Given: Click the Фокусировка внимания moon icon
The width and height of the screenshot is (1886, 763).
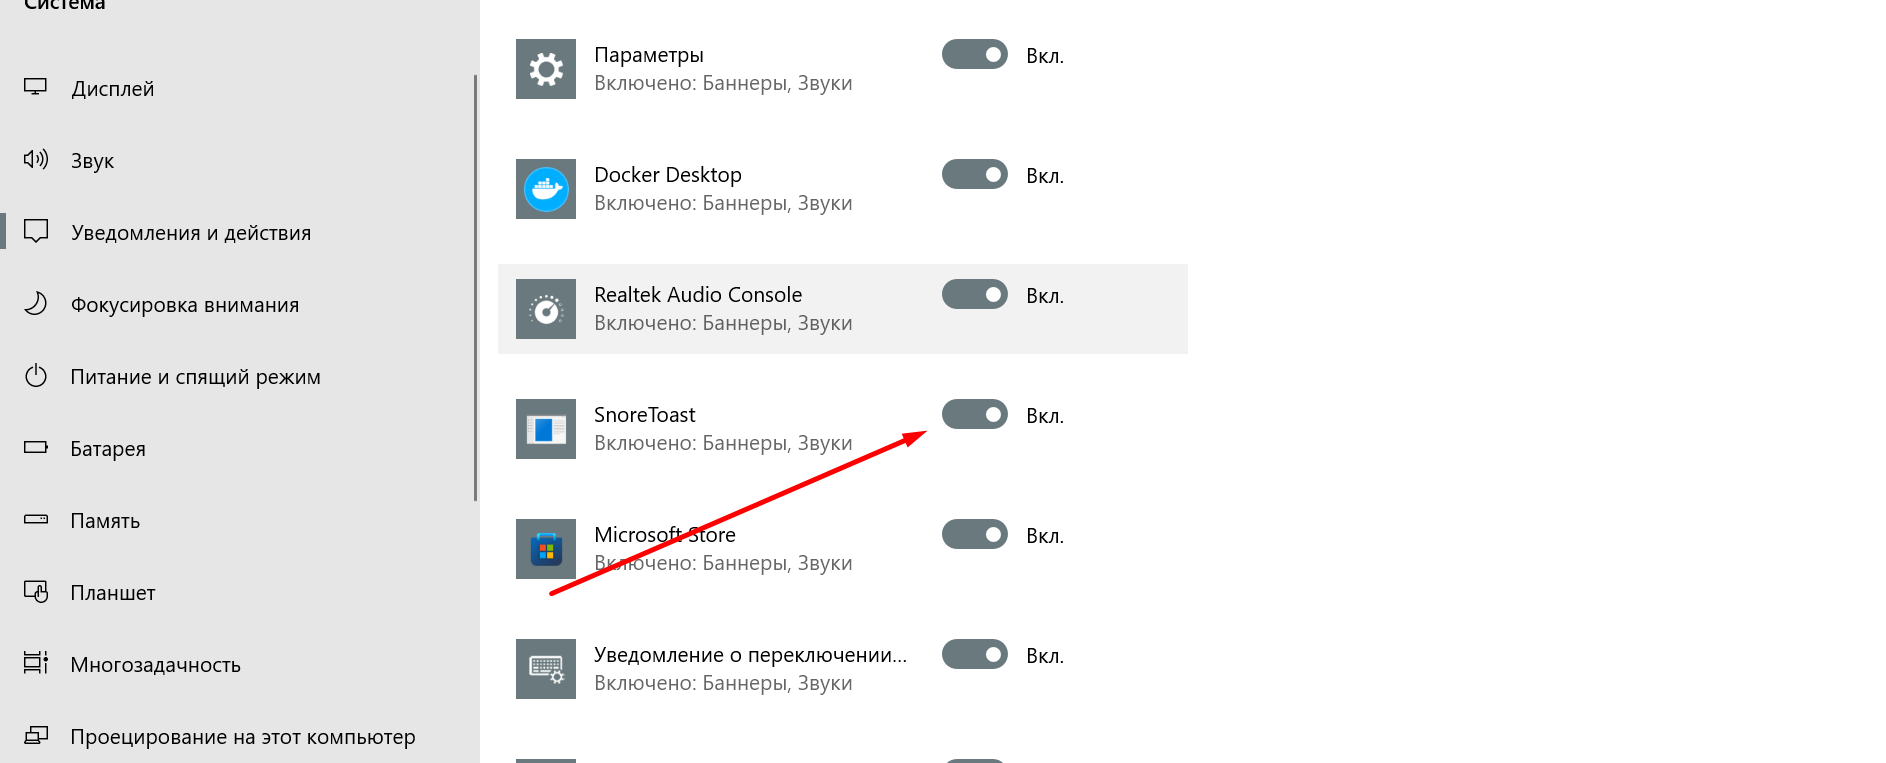Looking at the screenshot, I should click(x=36, y=303).
